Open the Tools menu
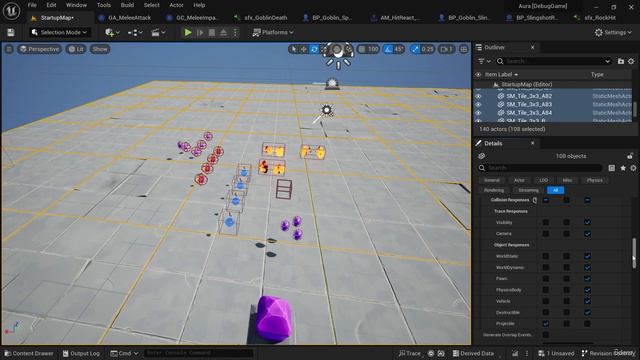The height and width of the screenshot is (360, 640). [104, 5]
